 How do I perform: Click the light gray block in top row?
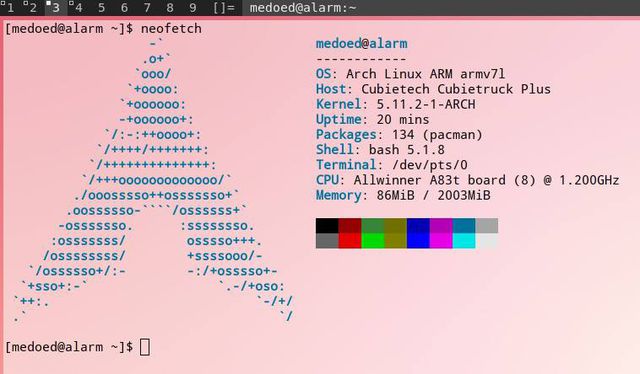[x=487, y=225]
